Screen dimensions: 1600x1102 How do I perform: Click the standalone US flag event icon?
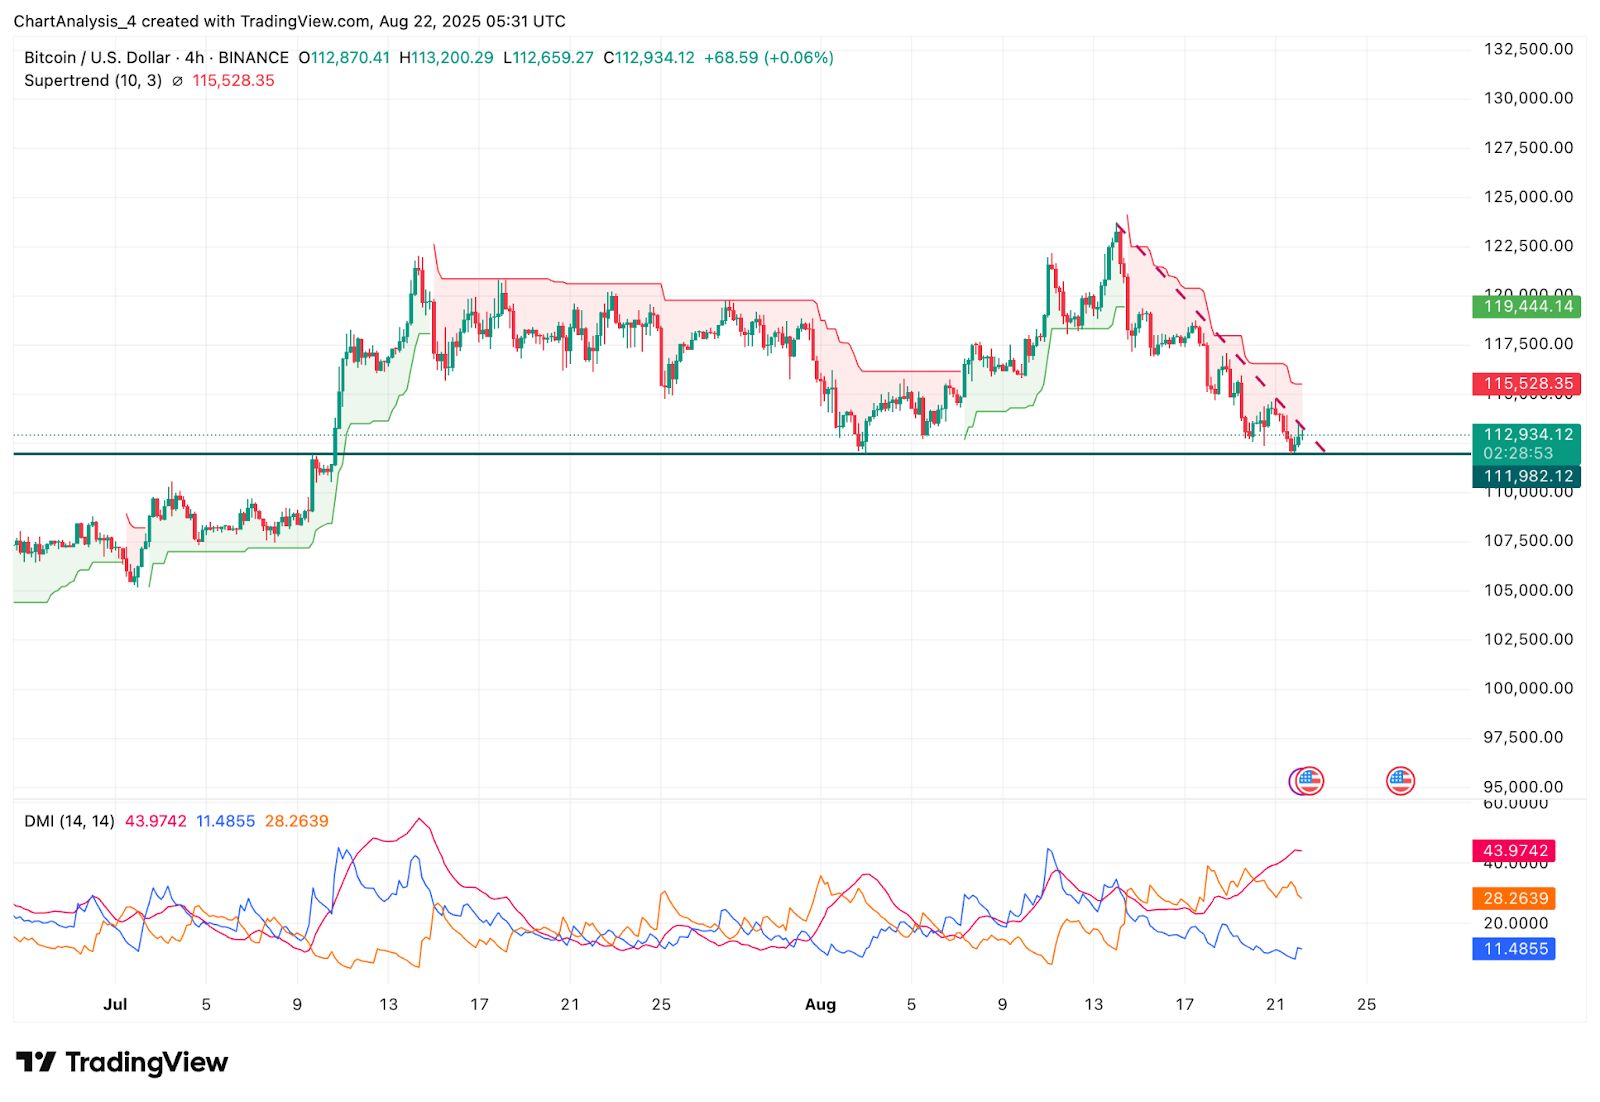coord(1400,781)
